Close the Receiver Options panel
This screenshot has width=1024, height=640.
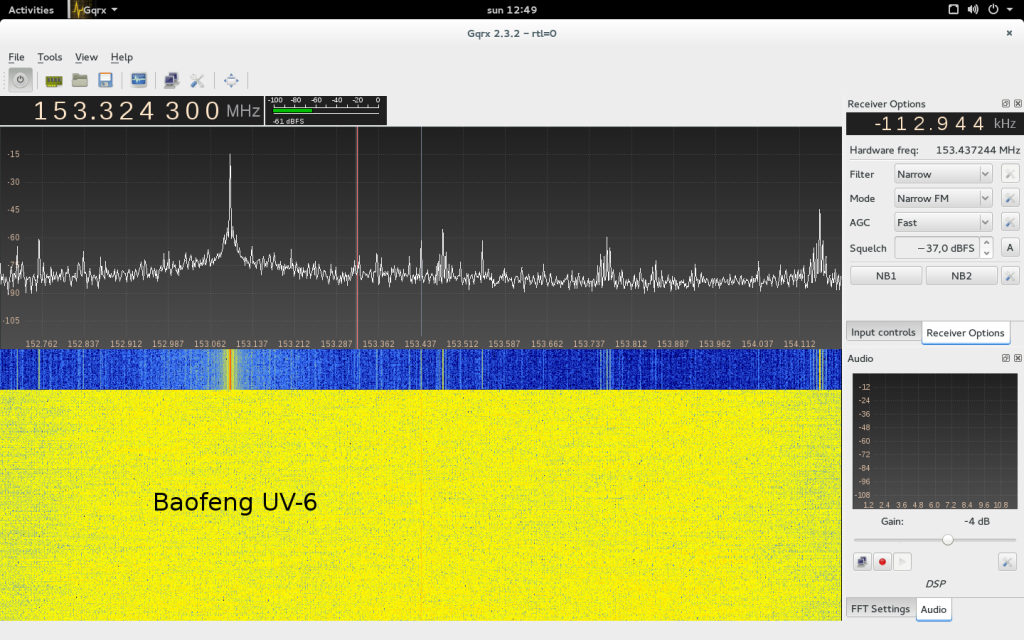1017,103
